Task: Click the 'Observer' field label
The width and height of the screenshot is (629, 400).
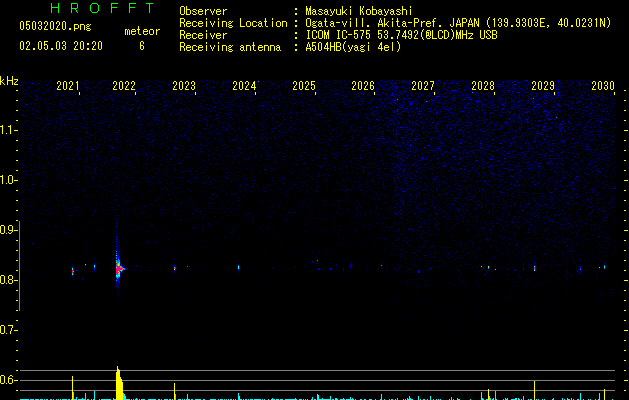Action: point(203,11)
